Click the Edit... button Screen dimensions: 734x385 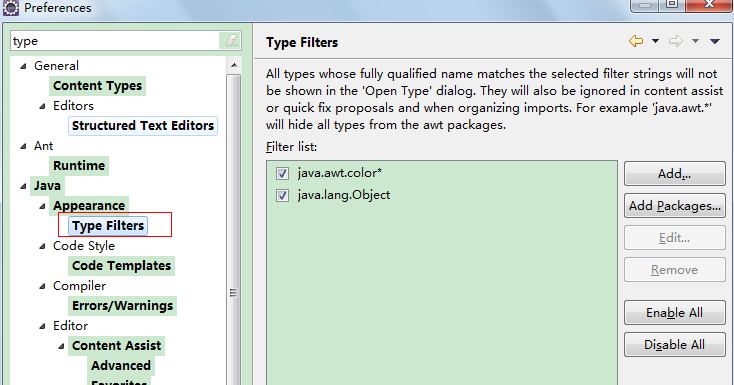[x=675, y=238]
